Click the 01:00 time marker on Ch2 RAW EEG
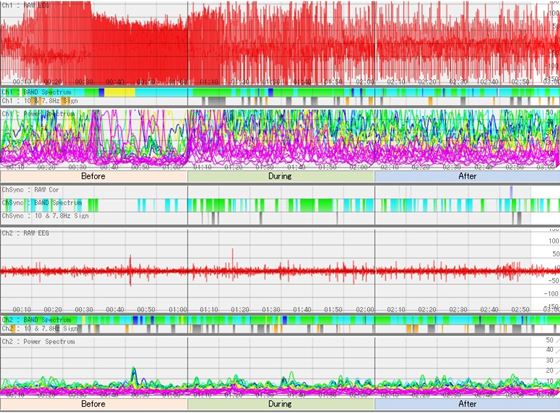 (178, 309)
